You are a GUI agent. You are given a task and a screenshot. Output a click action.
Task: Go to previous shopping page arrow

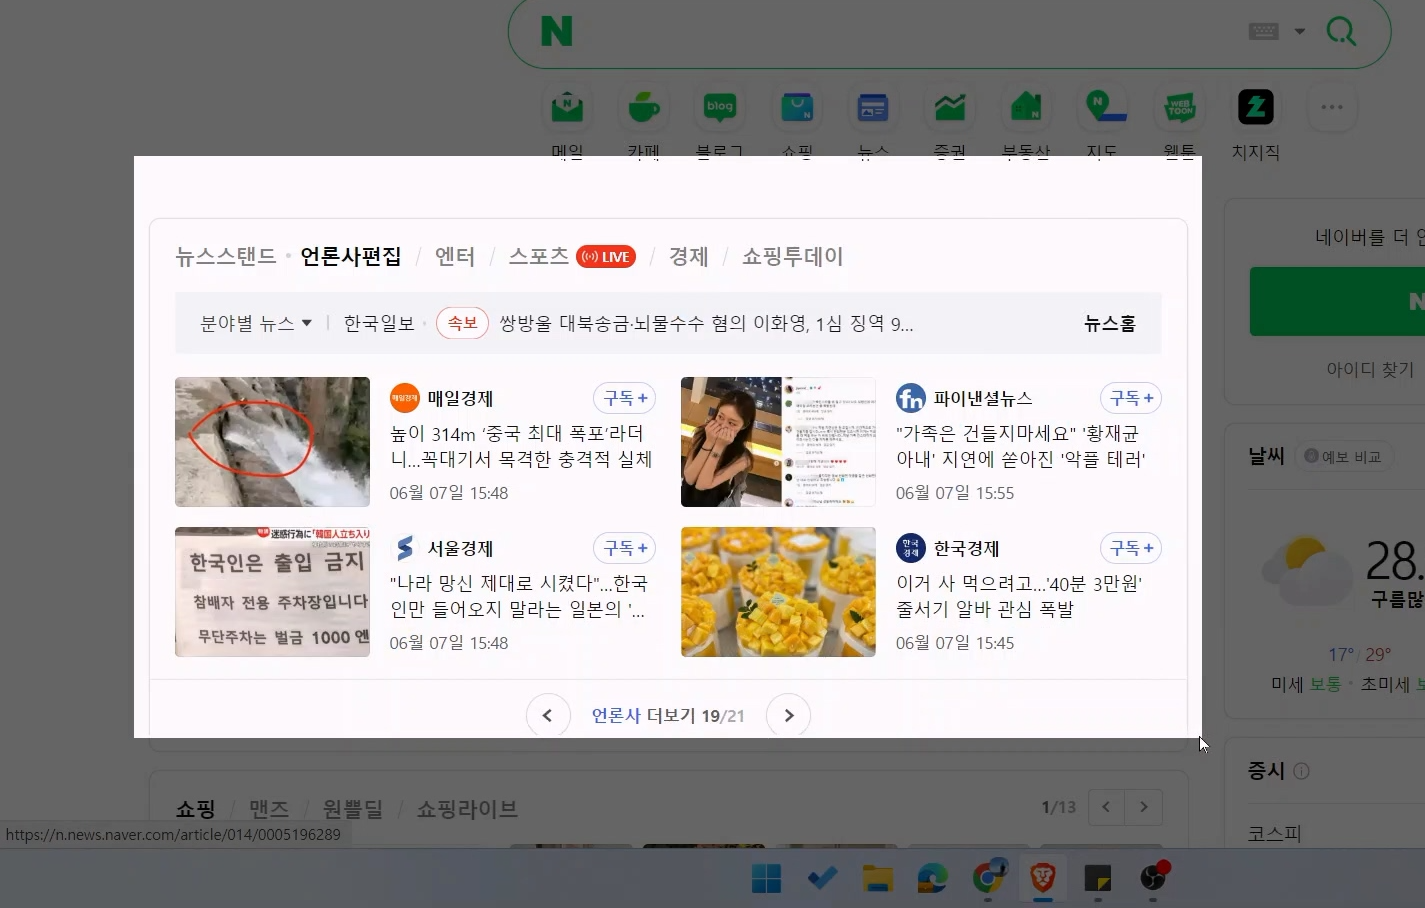[1106, 807]
